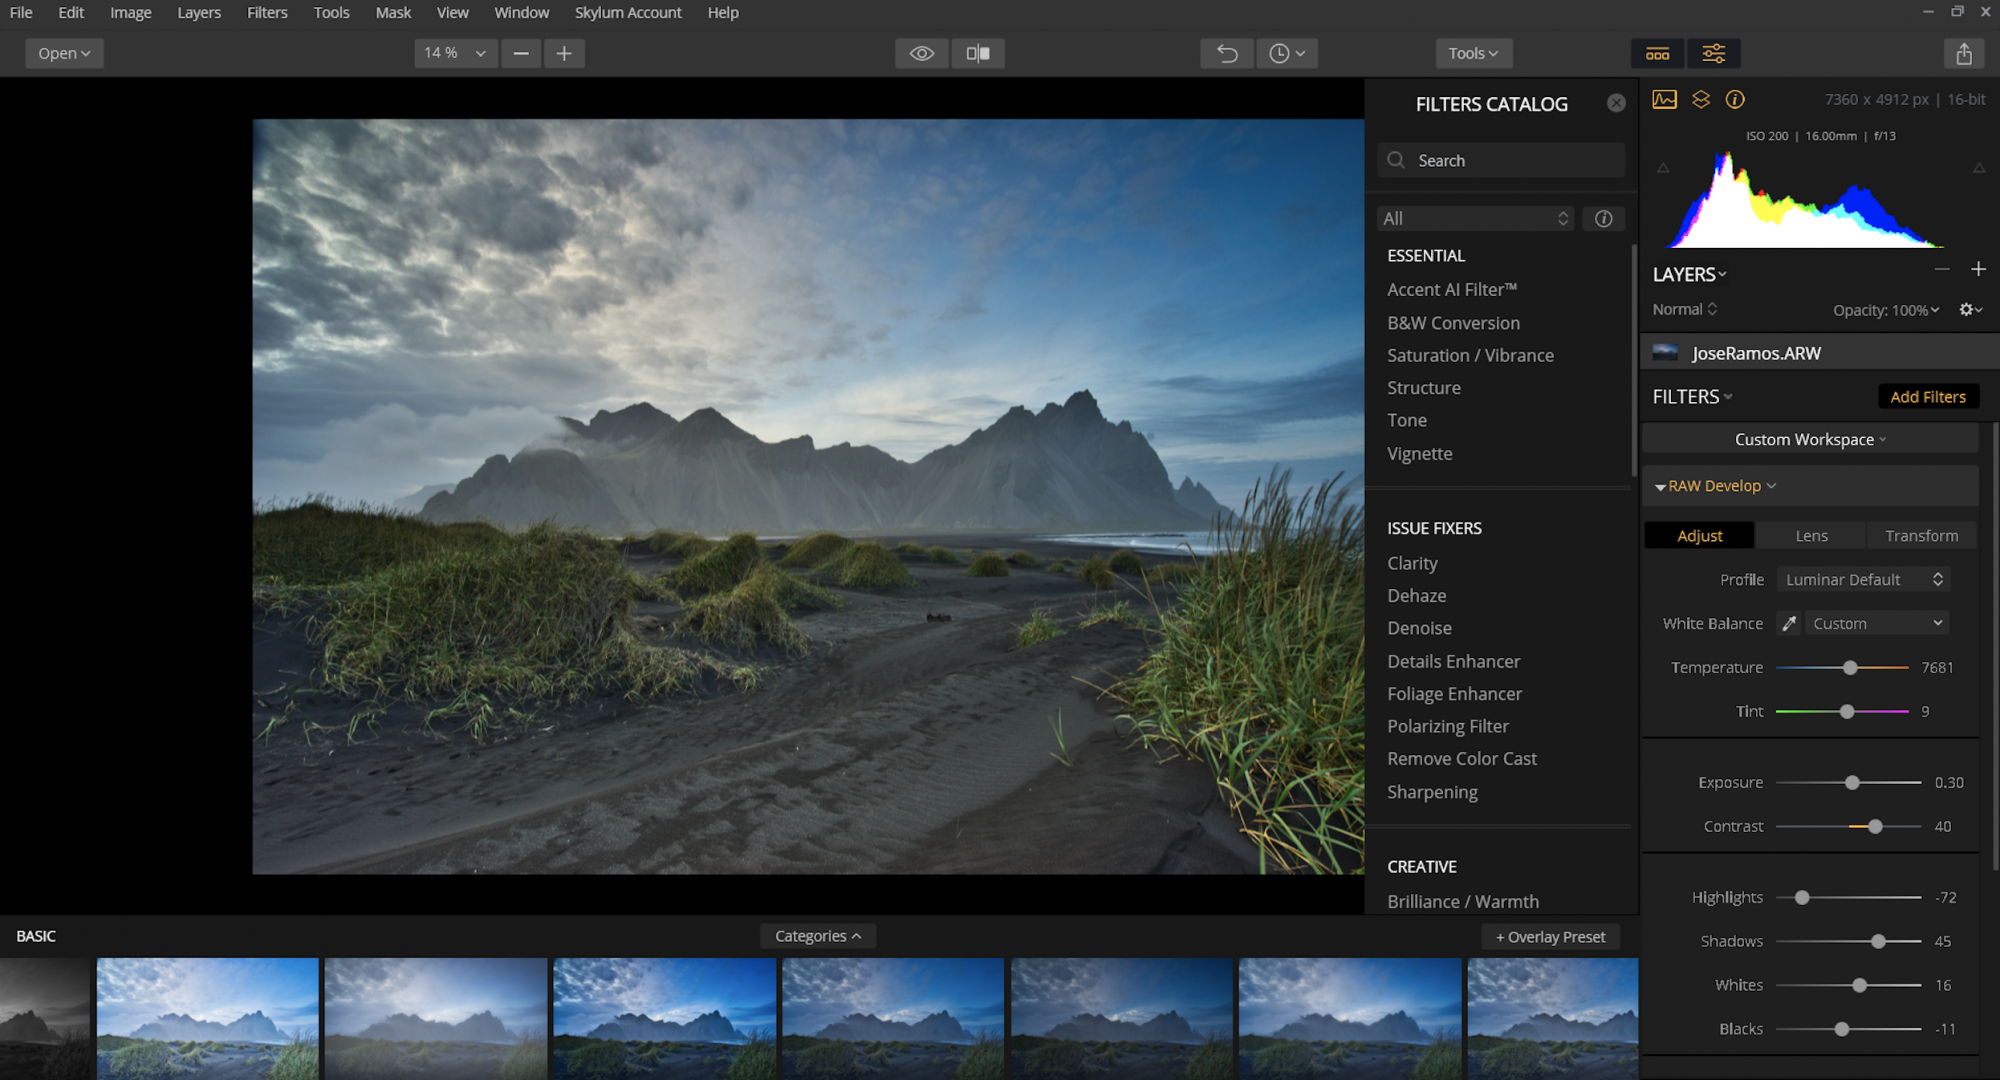Enable the Luminar Default profile dropdown
Screen dimensions: 2000x1080
pyautogui.click(x=1862, y=579)
